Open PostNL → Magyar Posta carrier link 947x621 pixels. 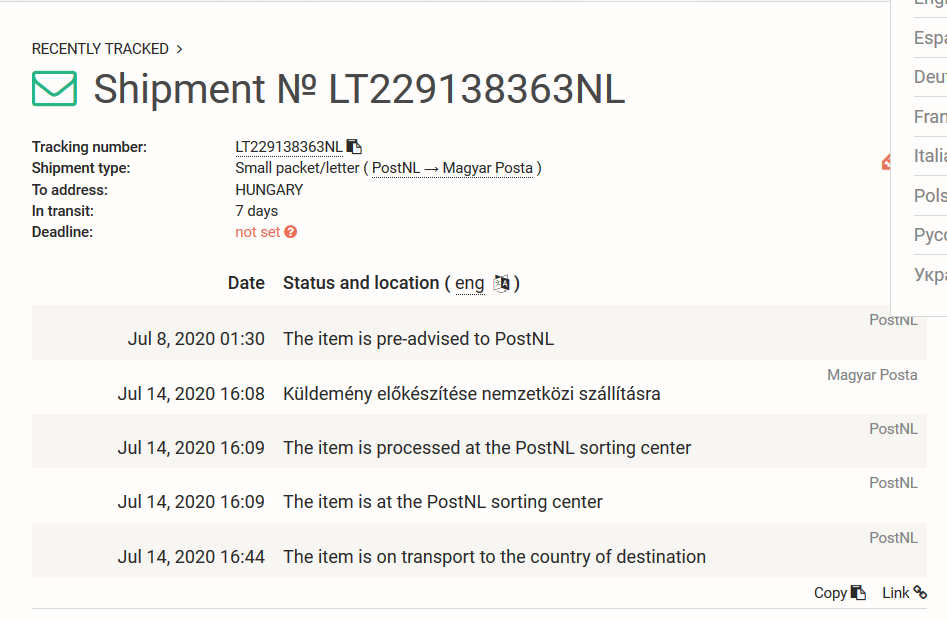pos(452,169)
